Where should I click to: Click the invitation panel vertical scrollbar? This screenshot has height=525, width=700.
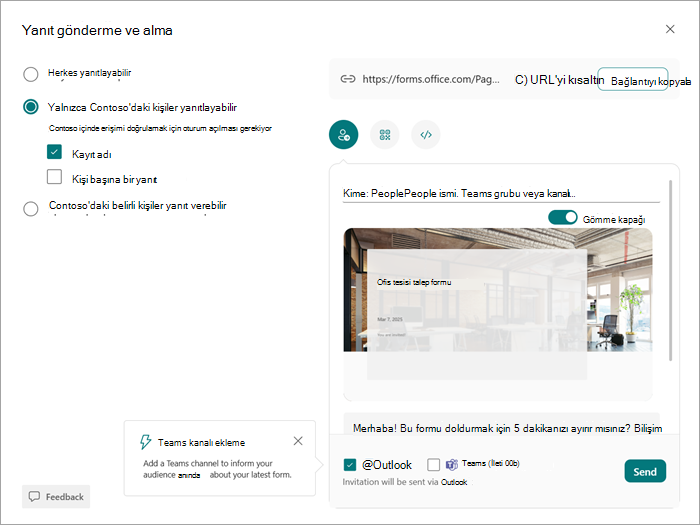[671, 271]
